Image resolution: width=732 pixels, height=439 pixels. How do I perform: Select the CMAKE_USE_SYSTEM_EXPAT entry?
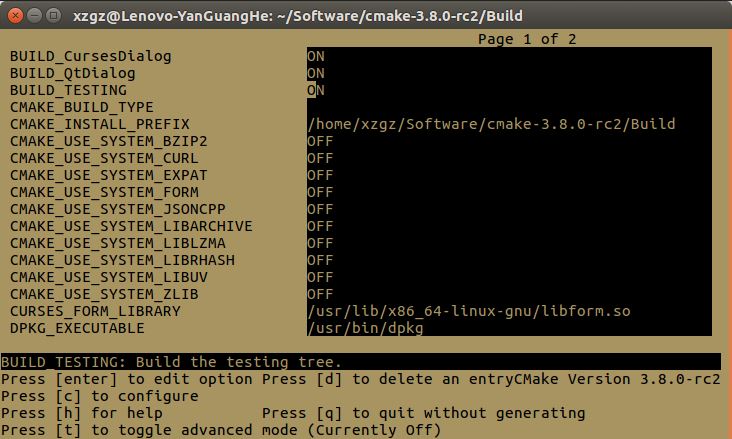click(x=108, y=175)
